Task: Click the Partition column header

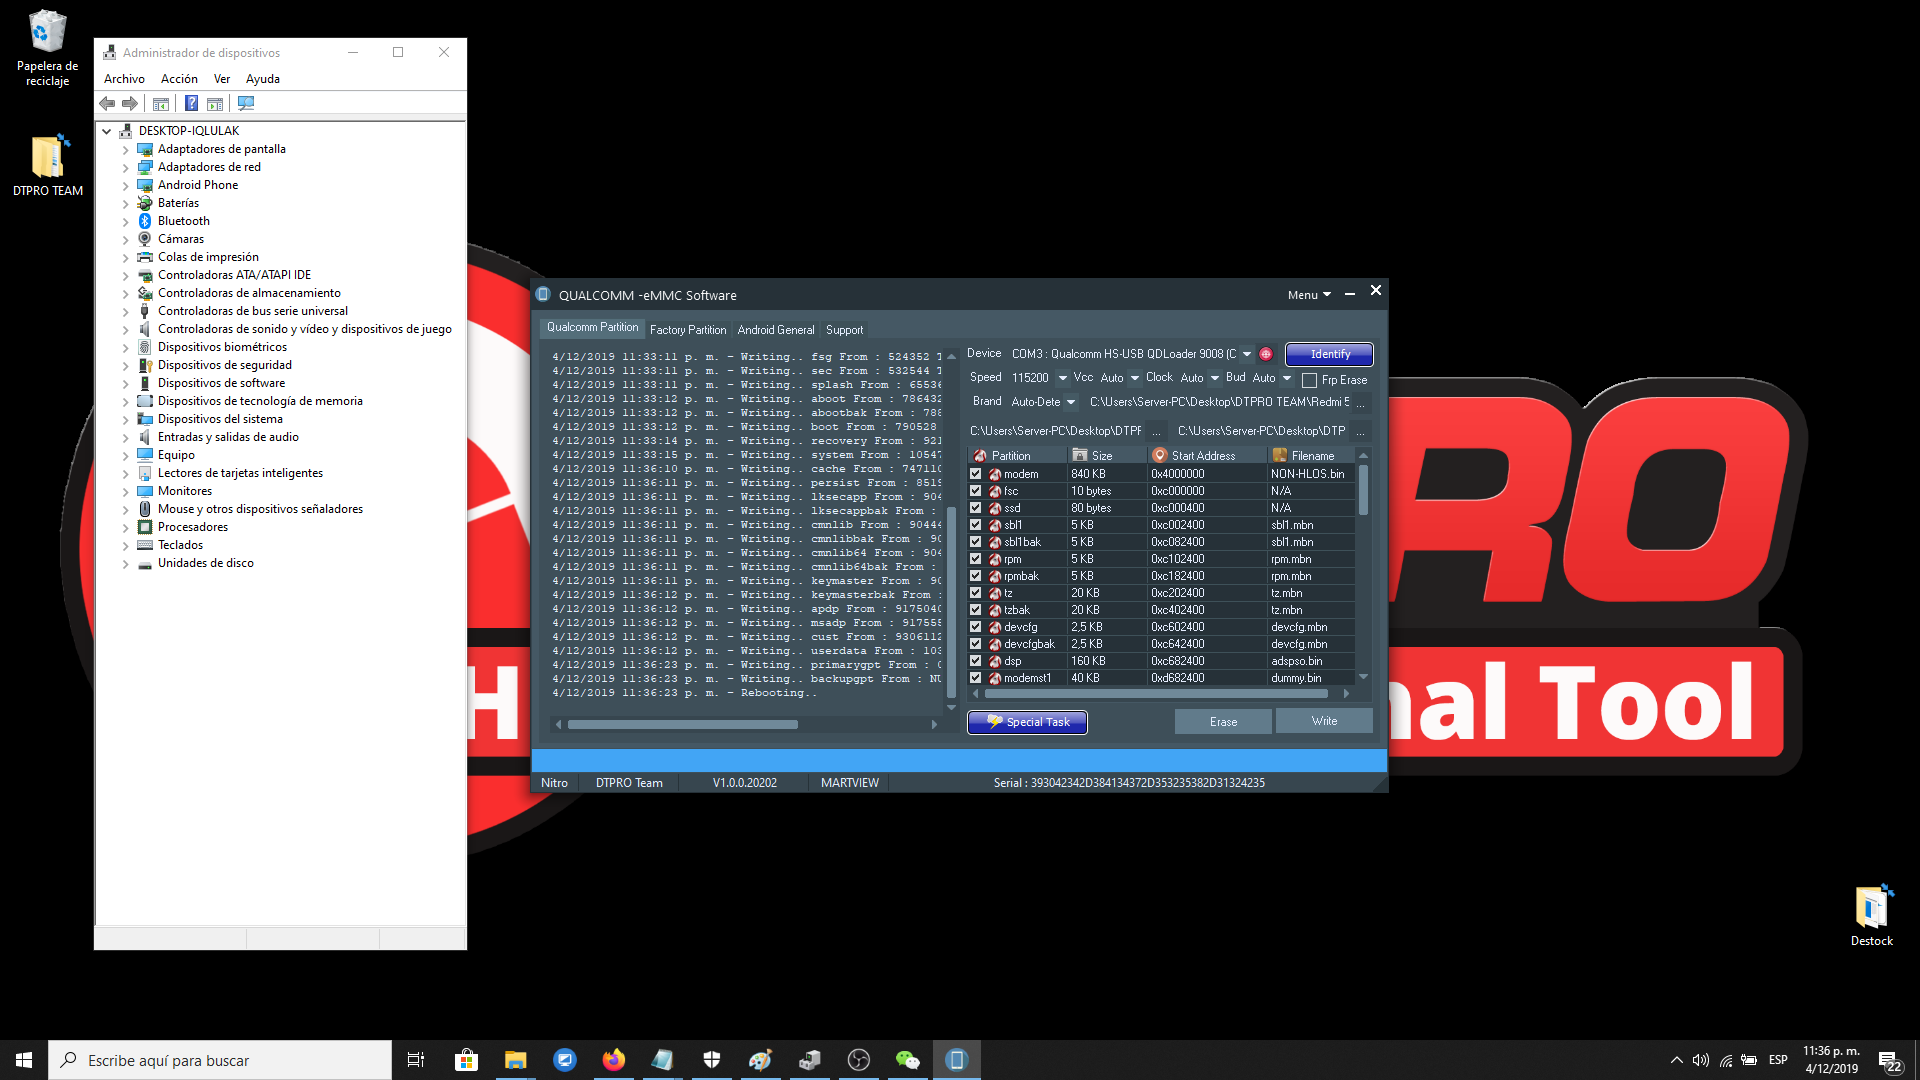Action: click(x=1016, y=456)
